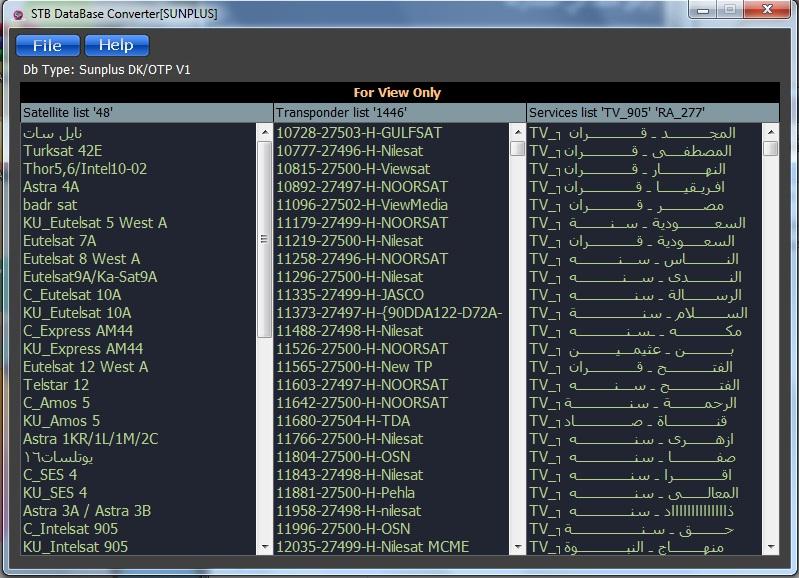The image size is (799, 578).
Task: Click the services list scrollbar thumb
Action: pyautogui.click(x=770, y=148)
